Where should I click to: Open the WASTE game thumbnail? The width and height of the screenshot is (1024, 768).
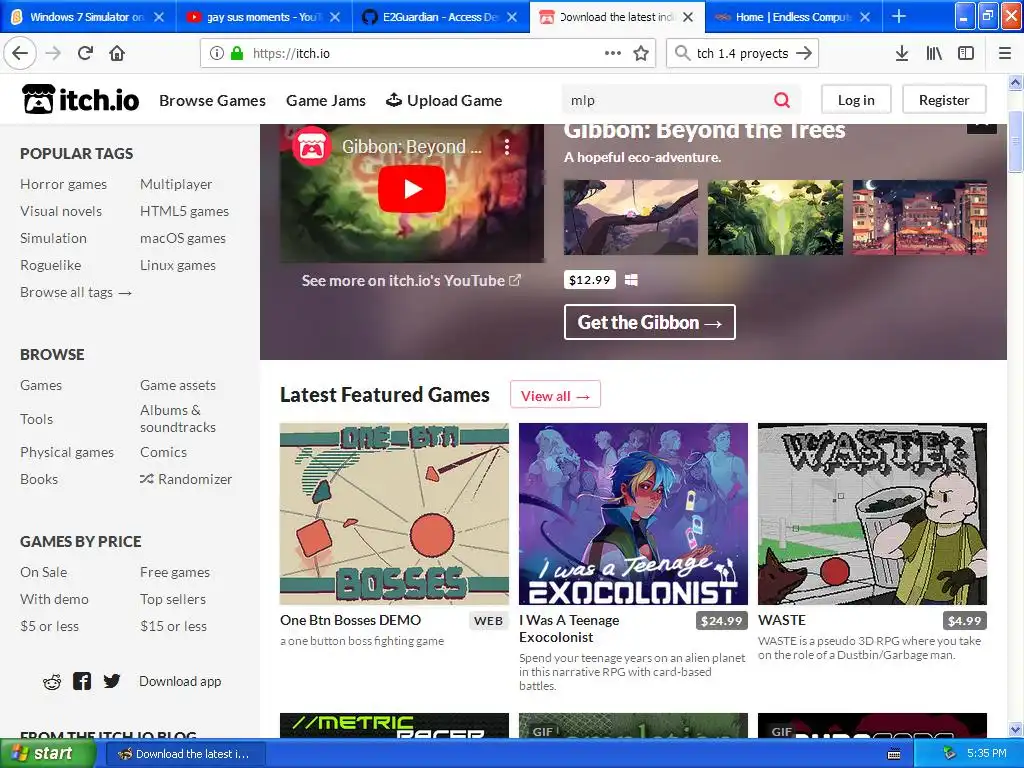872,514
